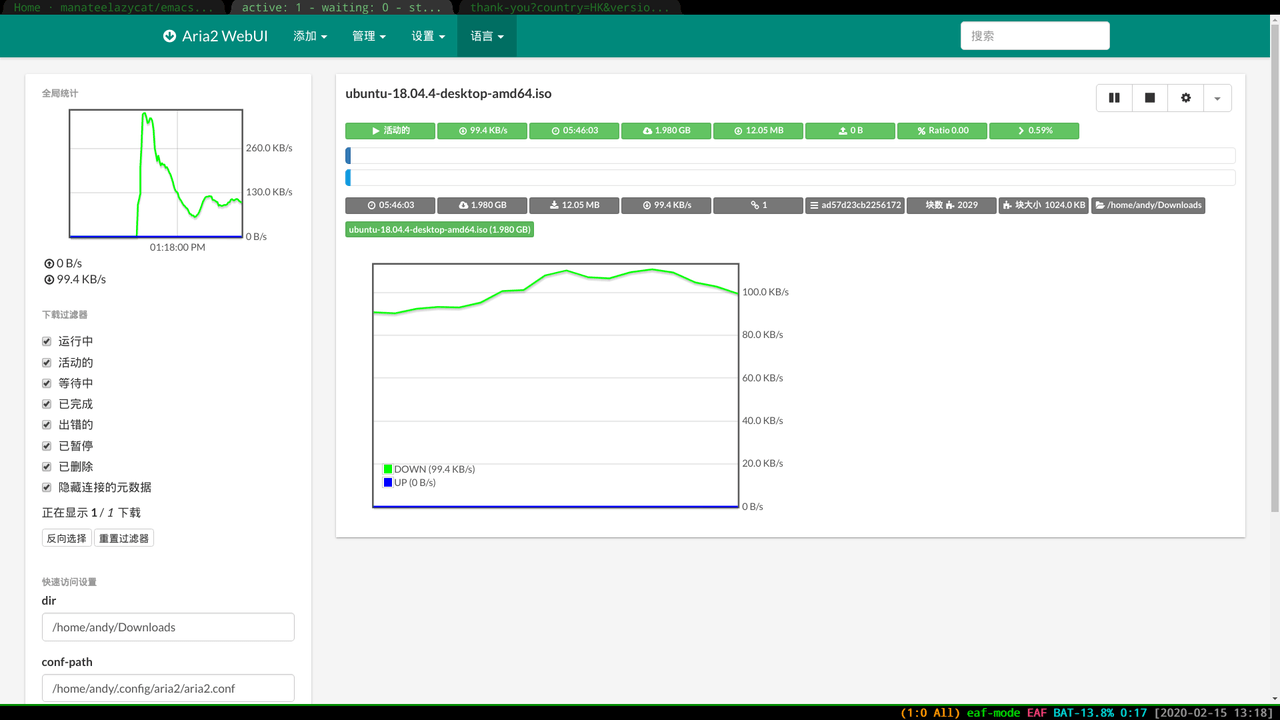1280x720 pixels.
Task: Pause the ubuntu ISO download
Action: [x=1114, y=98]
